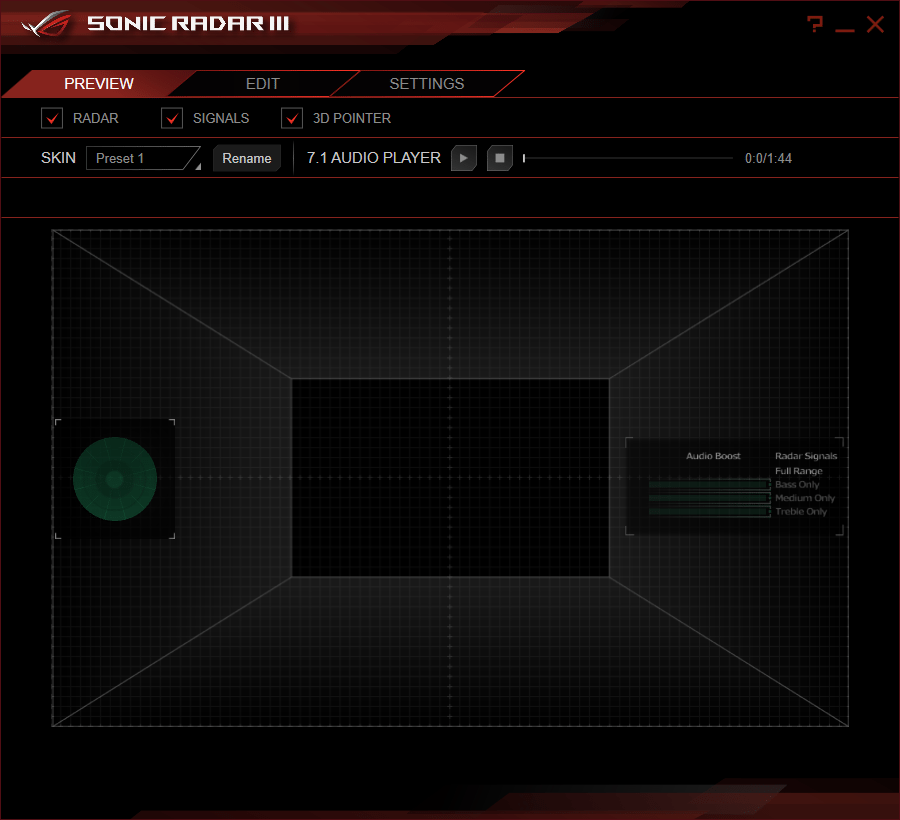The height and width of the screenshot is (820, 900).
Task: Click the Audio Boost label in signals panel
Action: click(713, 456)
